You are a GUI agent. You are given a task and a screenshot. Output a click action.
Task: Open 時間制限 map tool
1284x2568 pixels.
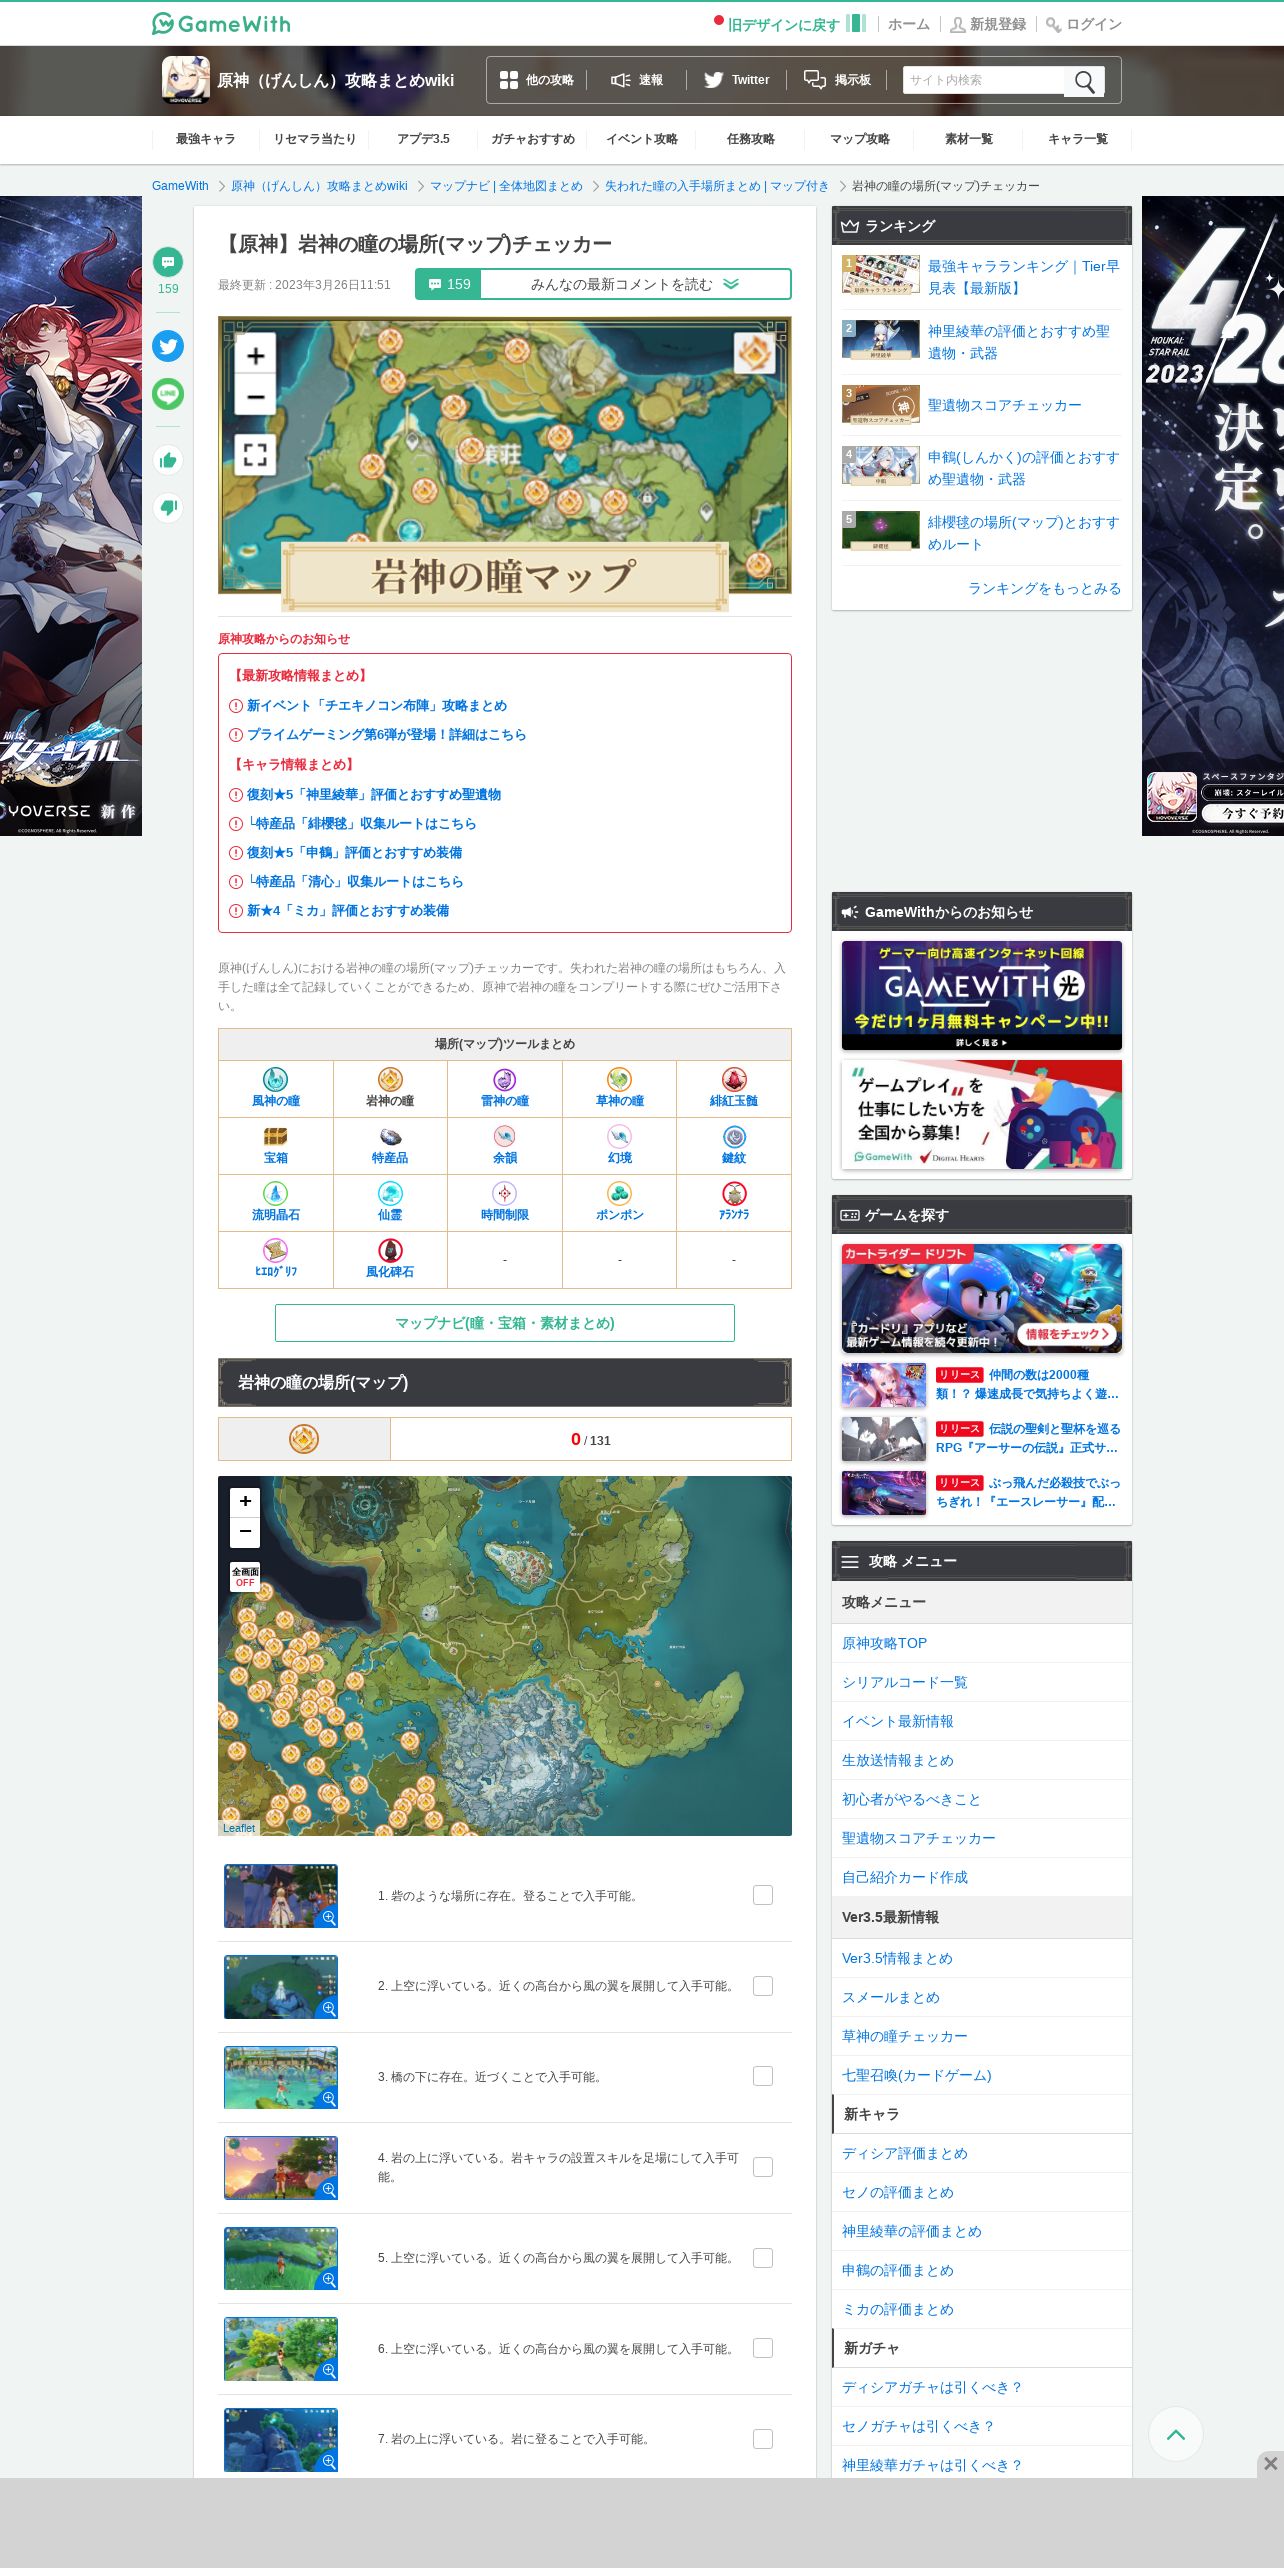point(505,1202)
